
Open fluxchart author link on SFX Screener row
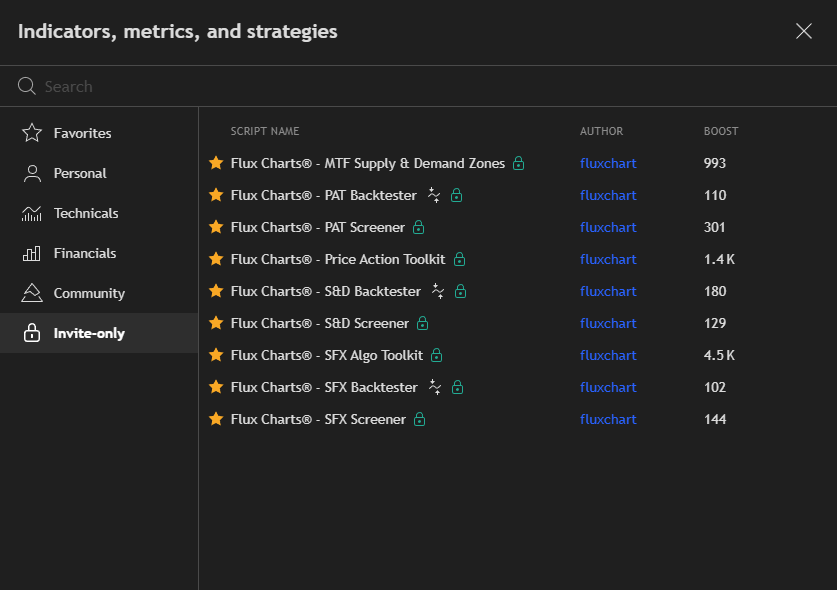608,420
